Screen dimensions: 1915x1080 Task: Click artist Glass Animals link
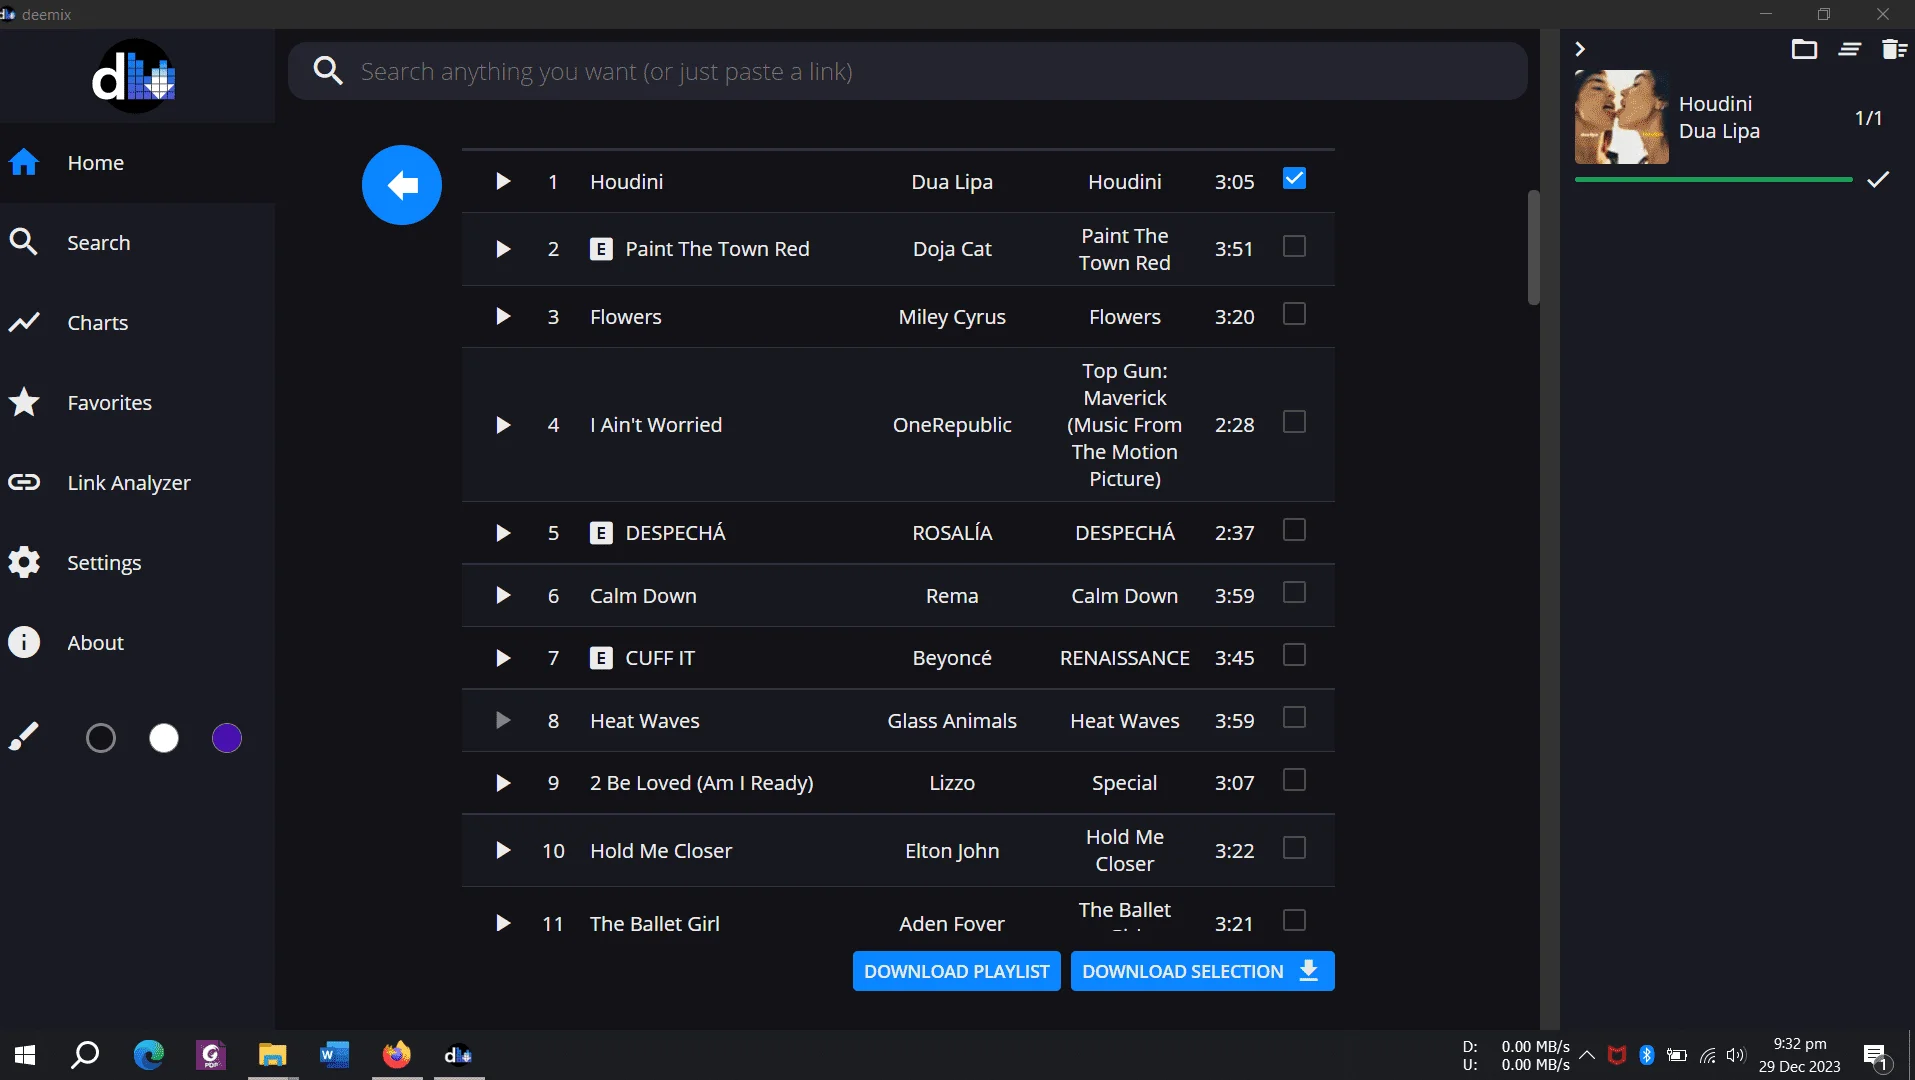(x=952, y=721)
